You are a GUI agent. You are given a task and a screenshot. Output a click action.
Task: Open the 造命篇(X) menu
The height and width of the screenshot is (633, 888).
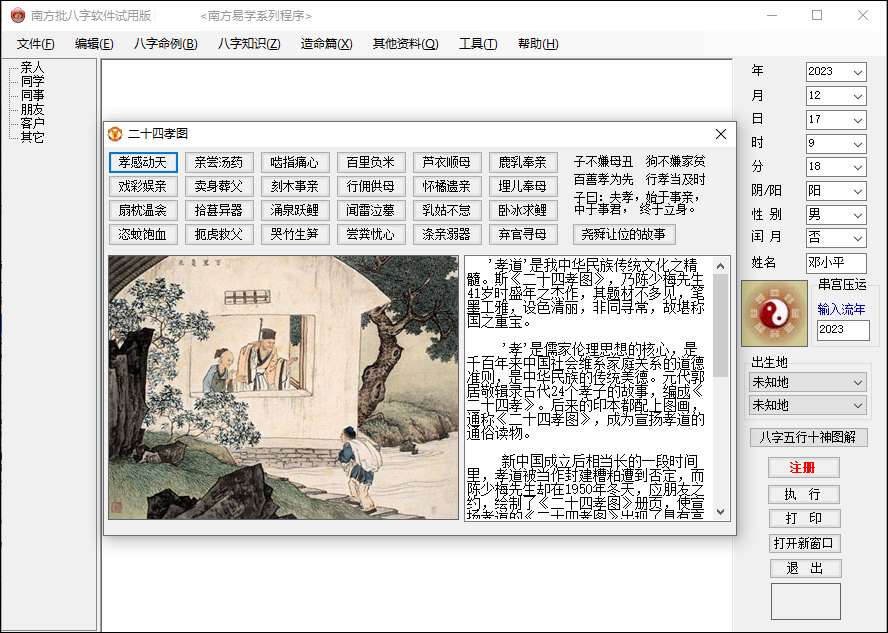(x=326, y=44)
